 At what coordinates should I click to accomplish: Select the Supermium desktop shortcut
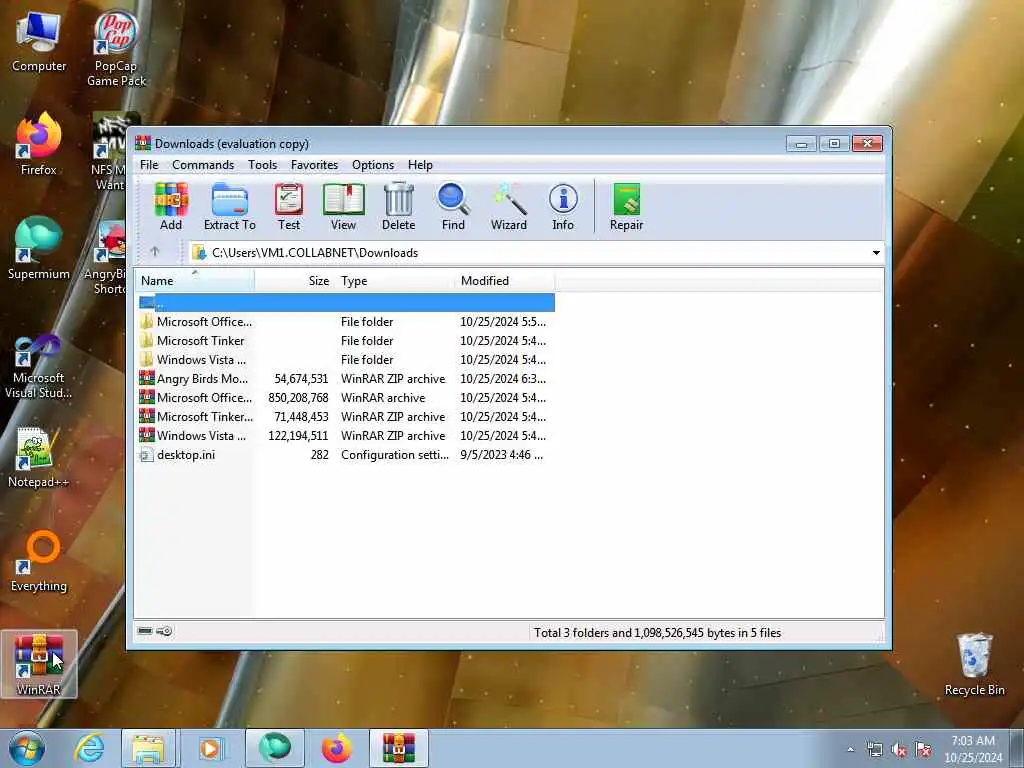39,248
